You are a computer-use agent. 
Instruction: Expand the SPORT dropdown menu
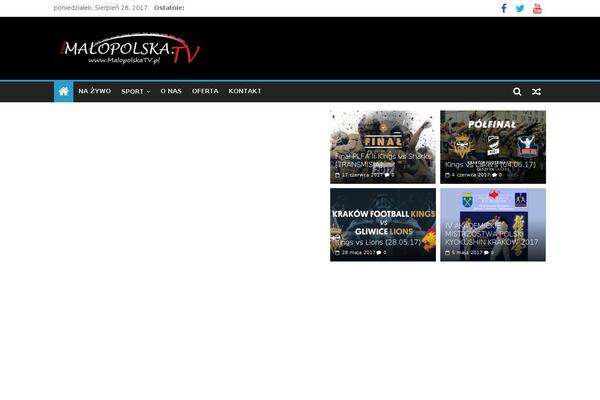[x=136, y=91]
